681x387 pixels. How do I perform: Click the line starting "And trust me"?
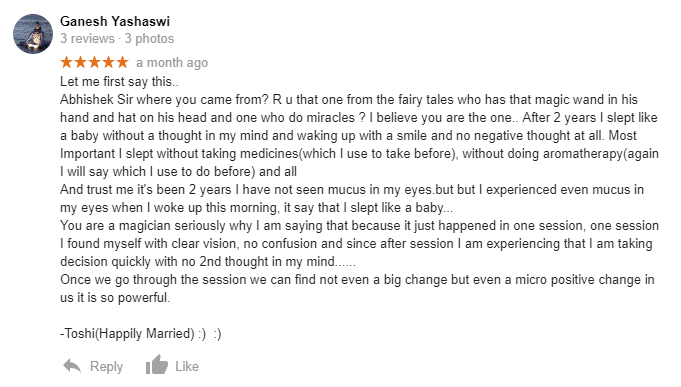tap(352, 190)
